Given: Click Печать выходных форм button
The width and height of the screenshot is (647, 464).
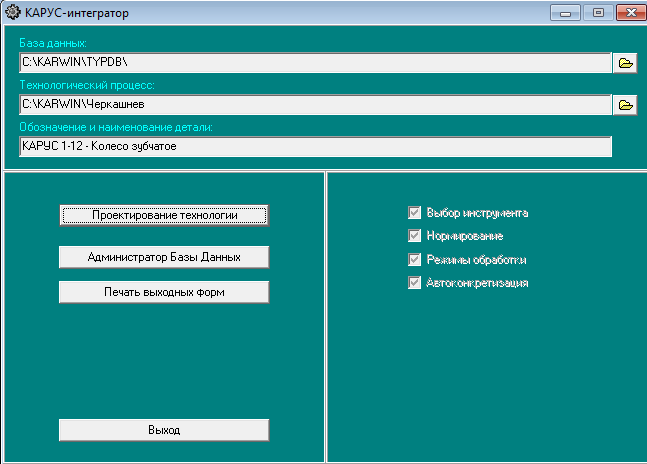Looking at the screenshot, I should tap(164, 292).
